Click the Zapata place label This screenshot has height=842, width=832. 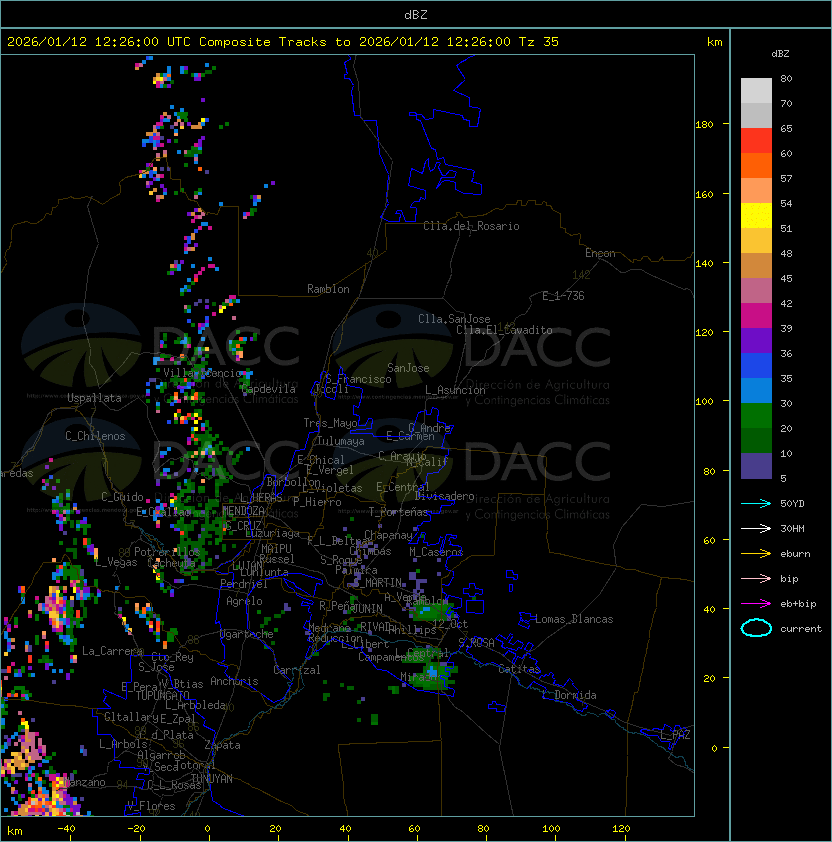point(222,745)
